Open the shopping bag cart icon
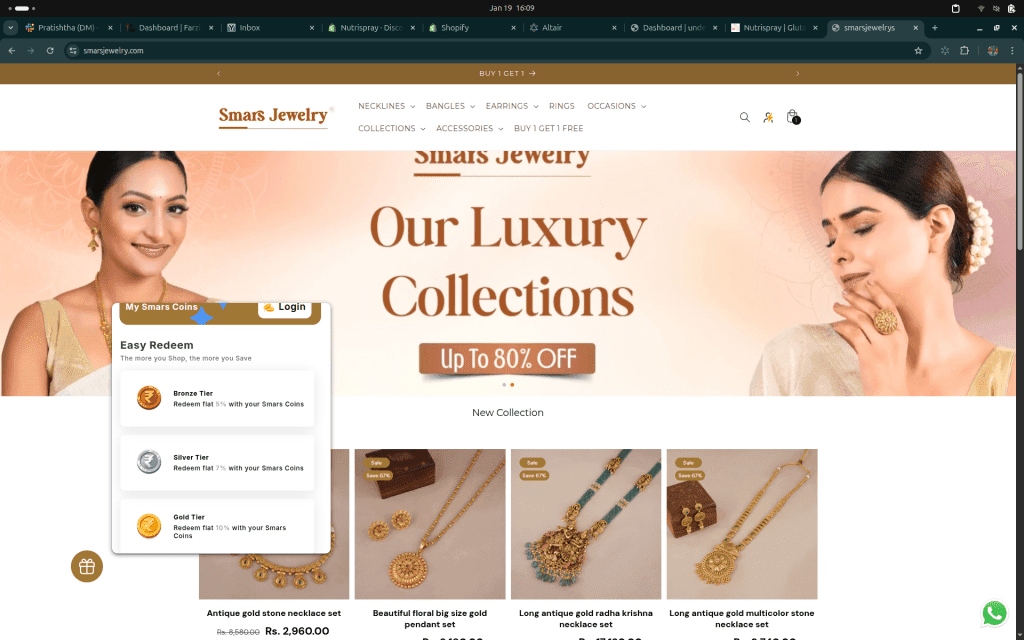 (793, 117)
